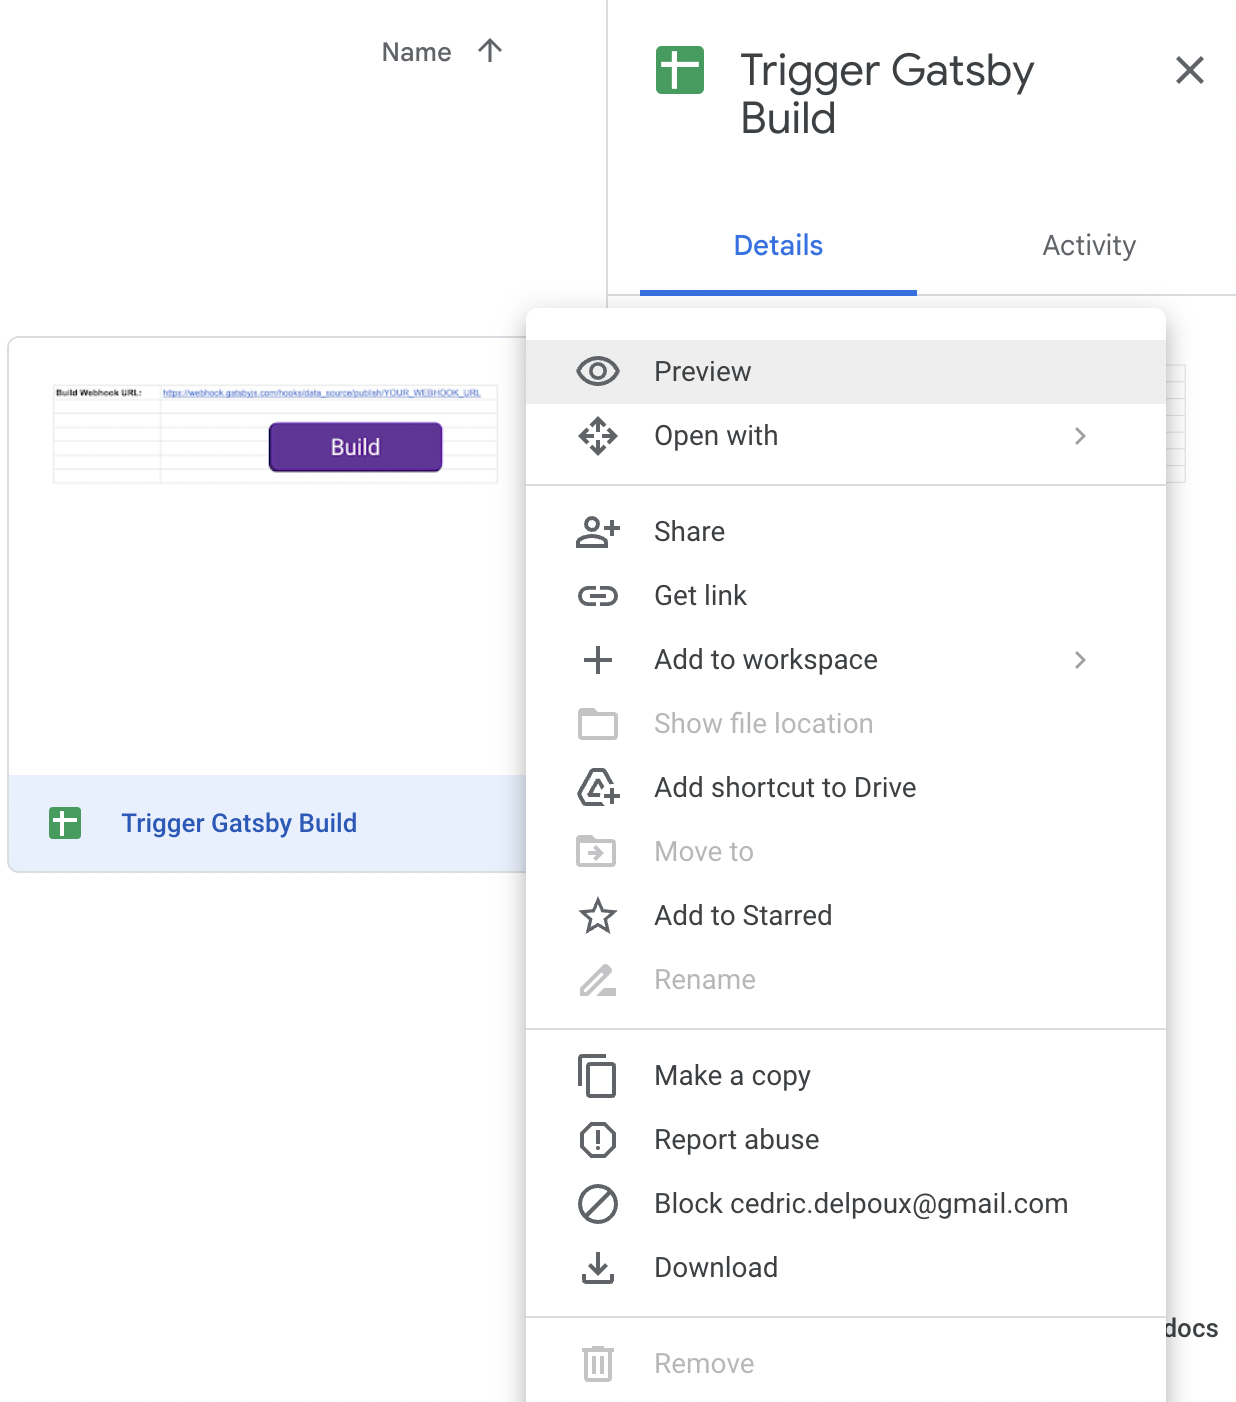
Task: Click the Make a copy icon
Action: tap(597, 1076)
